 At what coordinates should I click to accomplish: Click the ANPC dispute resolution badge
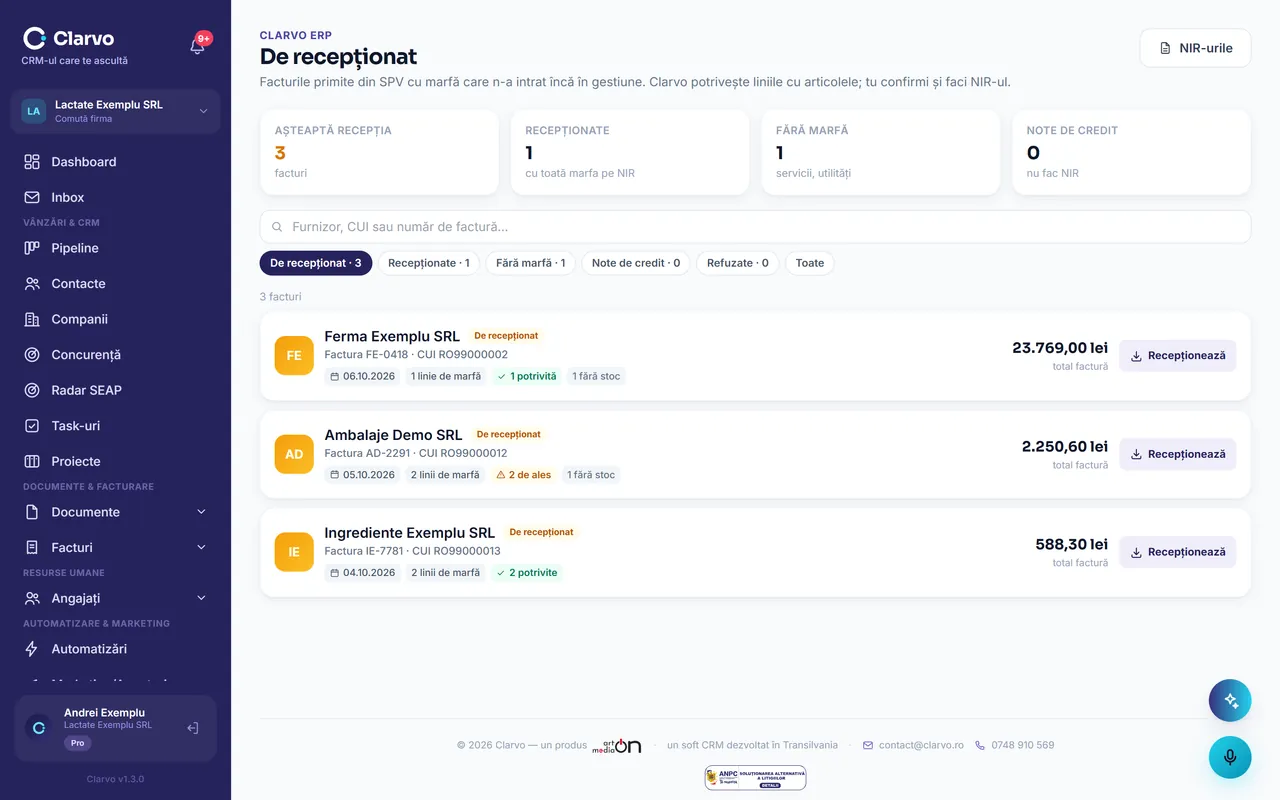pyautogui.click(x=755, y=778)
